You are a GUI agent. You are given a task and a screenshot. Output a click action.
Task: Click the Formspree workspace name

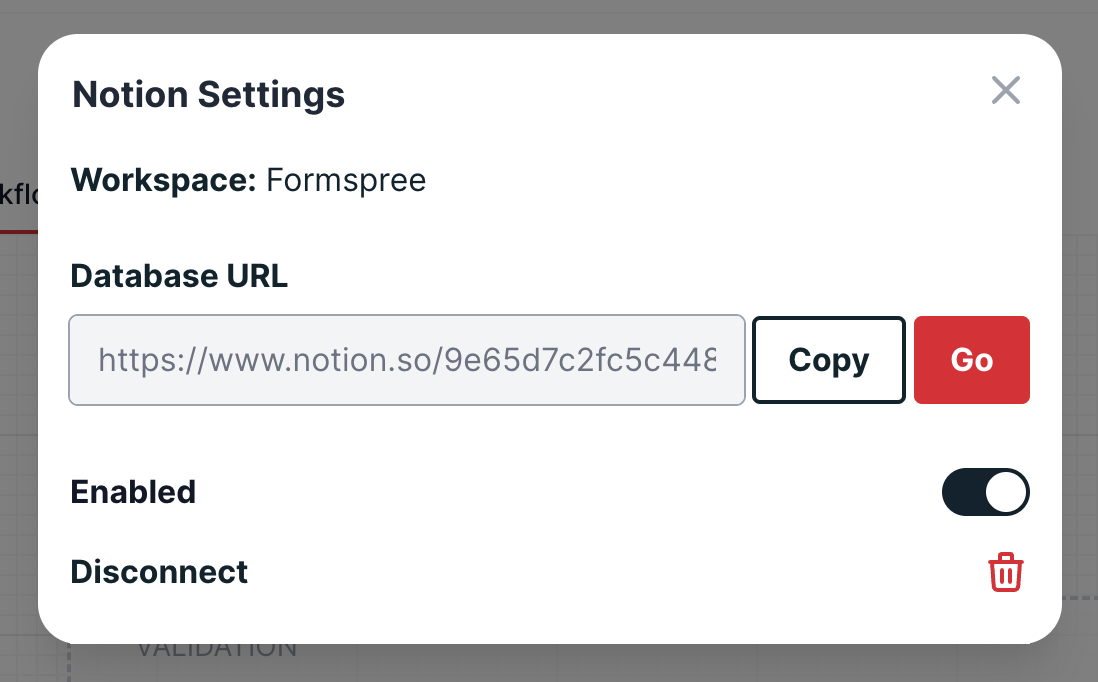click(x=346, y=180)
